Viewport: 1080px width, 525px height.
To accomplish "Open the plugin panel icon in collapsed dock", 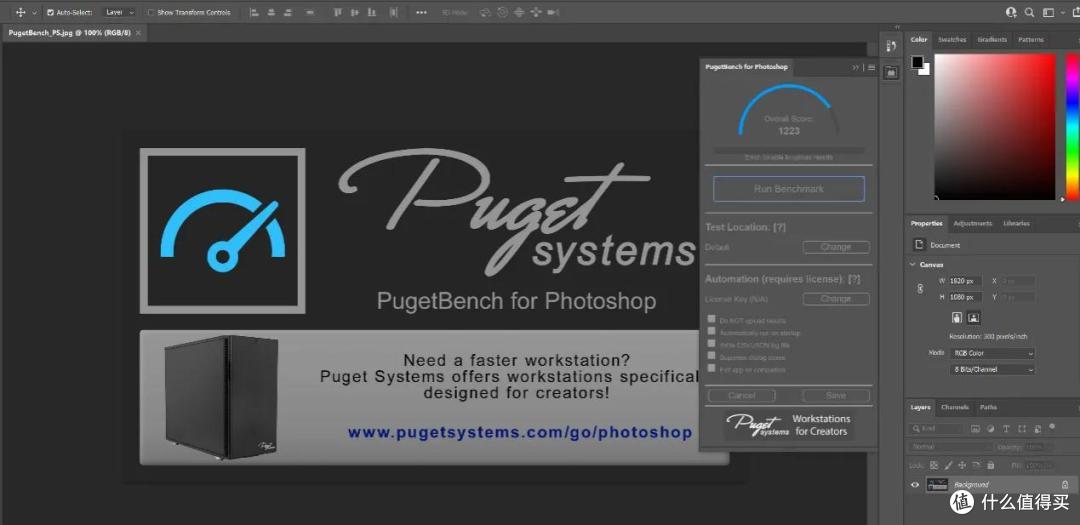I will [891, 72].
